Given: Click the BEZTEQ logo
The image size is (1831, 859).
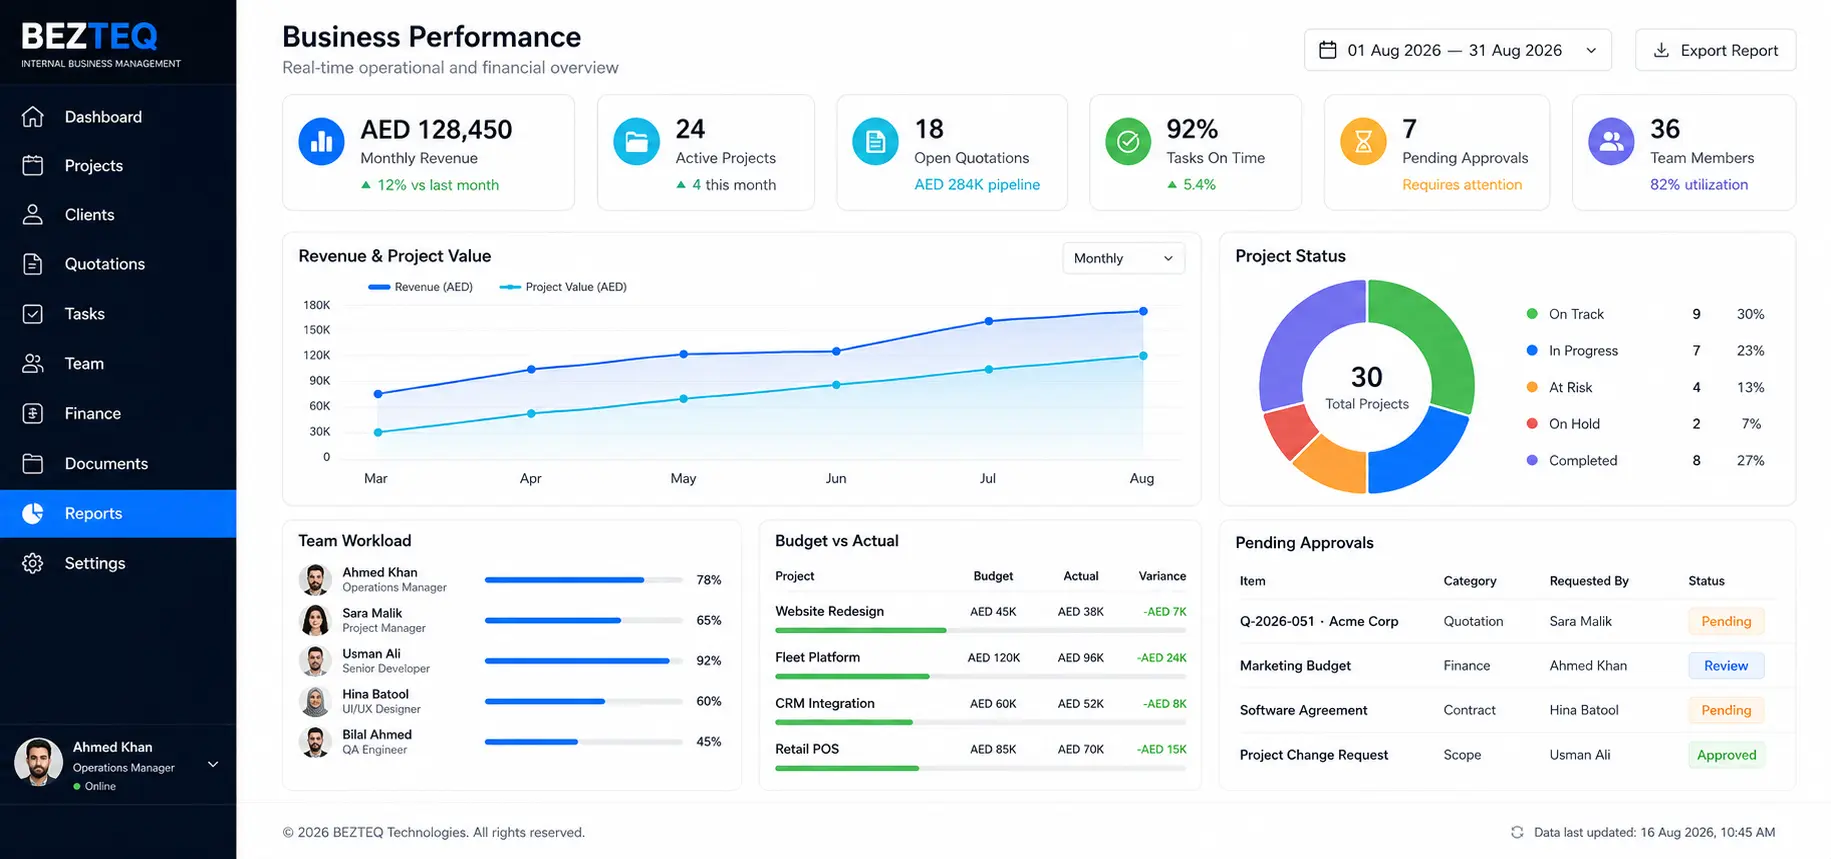Looking at the screenshot, I should pos(100,45).
